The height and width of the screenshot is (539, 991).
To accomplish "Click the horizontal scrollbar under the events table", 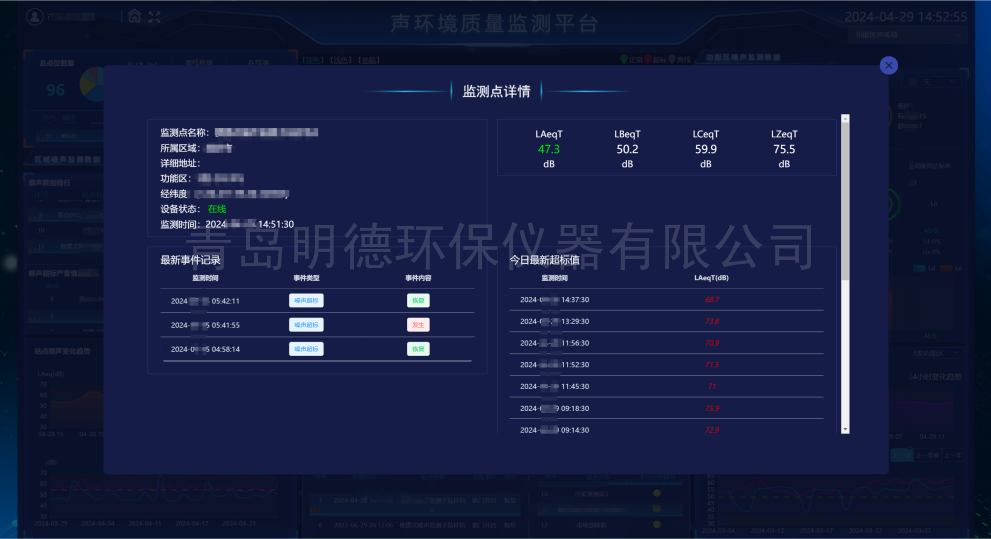I will coord(316,360).
